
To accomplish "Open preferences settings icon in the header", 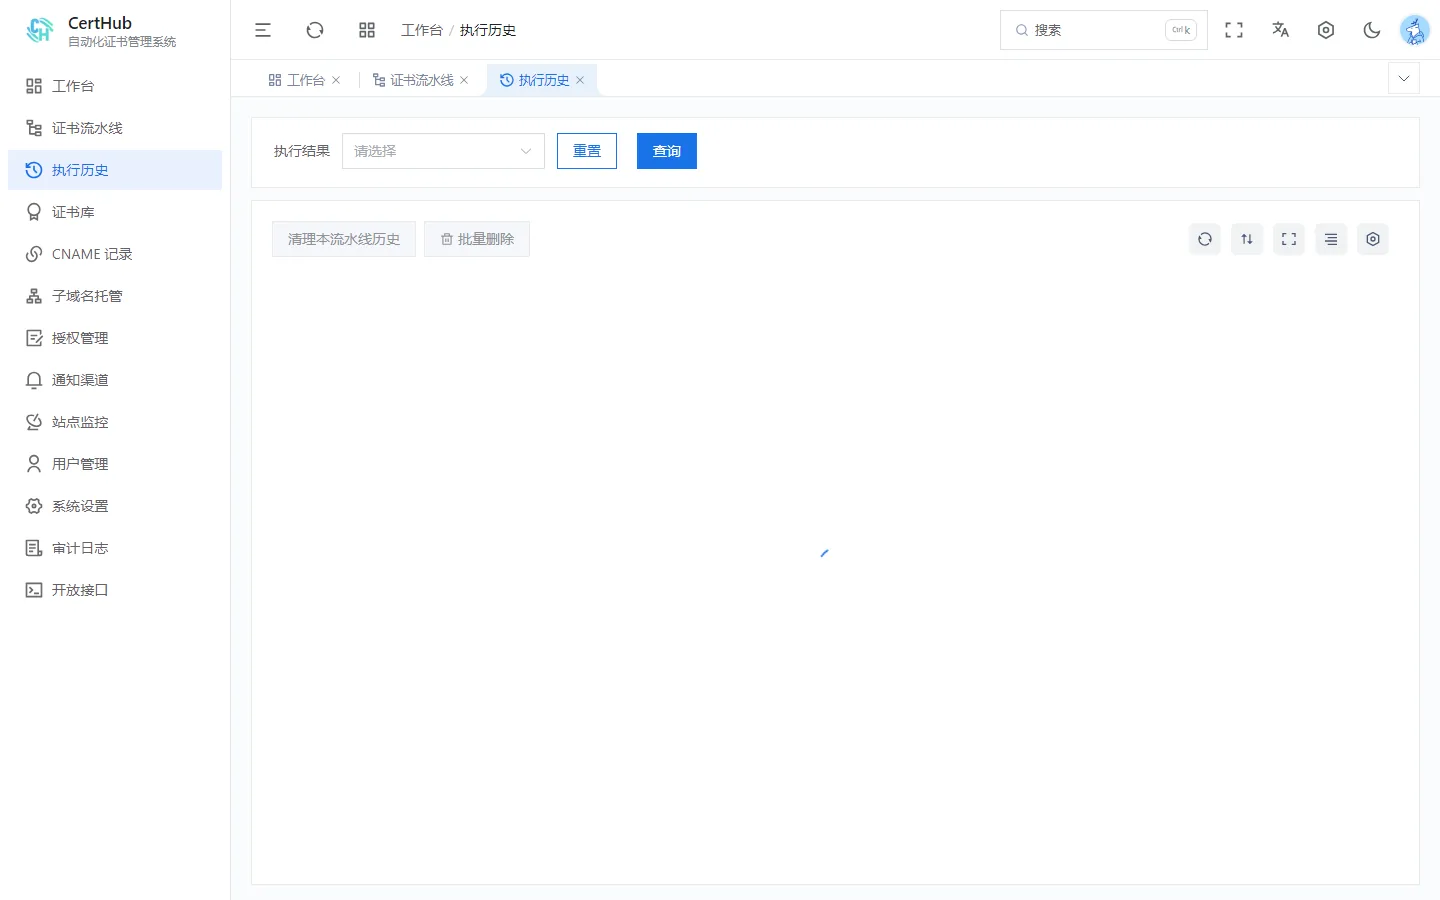I will (1326, 30).
